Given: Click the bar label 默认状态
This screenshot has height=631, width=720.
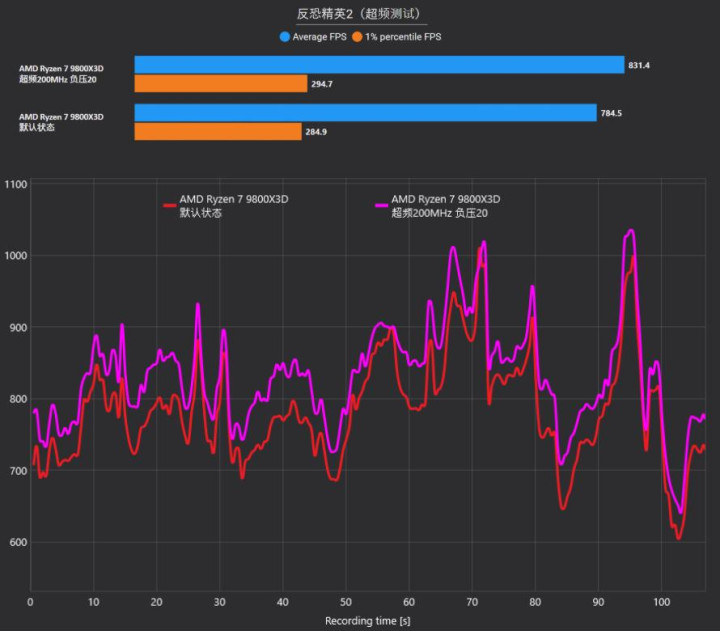Looking at the screenshot, I should tap(37, 127).
